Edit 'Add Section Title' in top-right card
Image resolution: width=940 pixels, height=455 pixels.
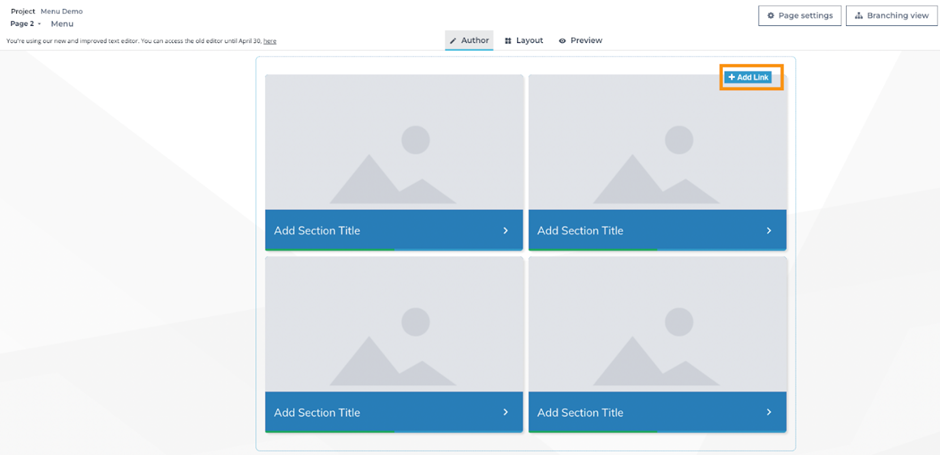pos(580,231)
